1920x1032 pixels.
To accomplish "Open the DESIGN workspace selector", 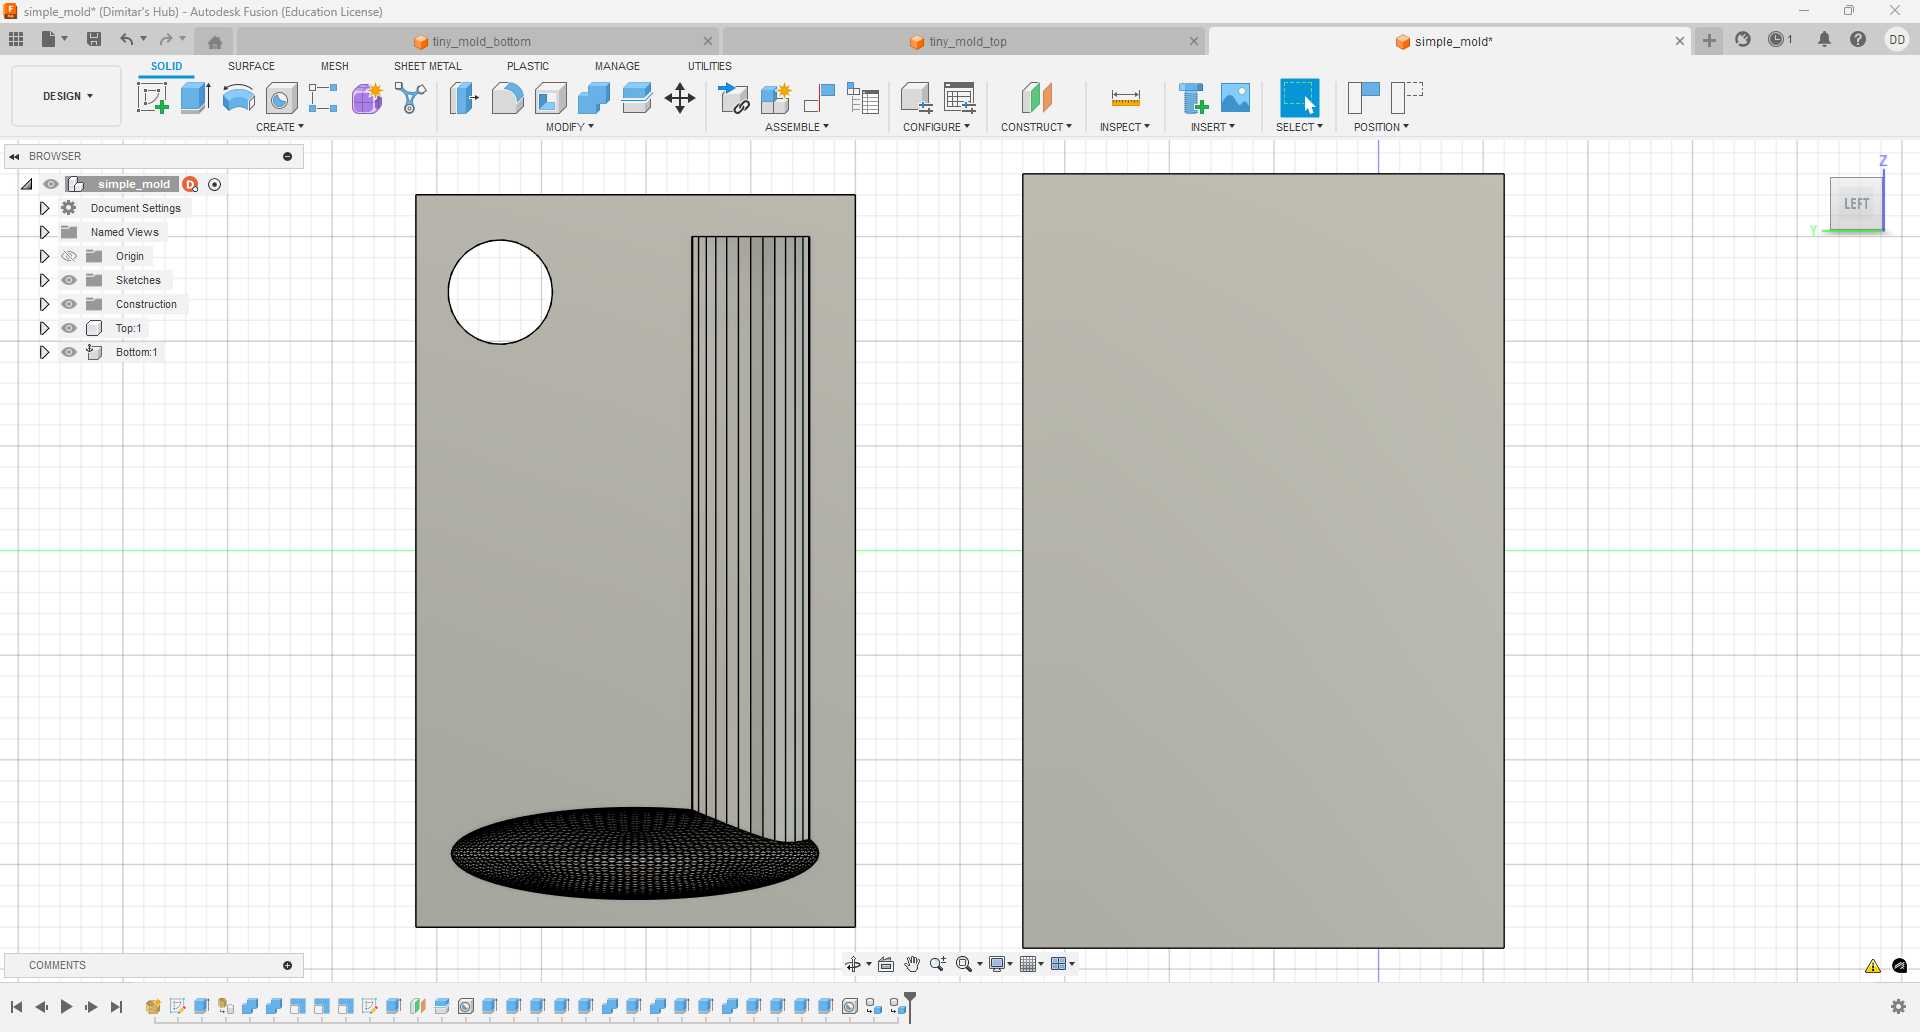I will (x=65, y=96).
